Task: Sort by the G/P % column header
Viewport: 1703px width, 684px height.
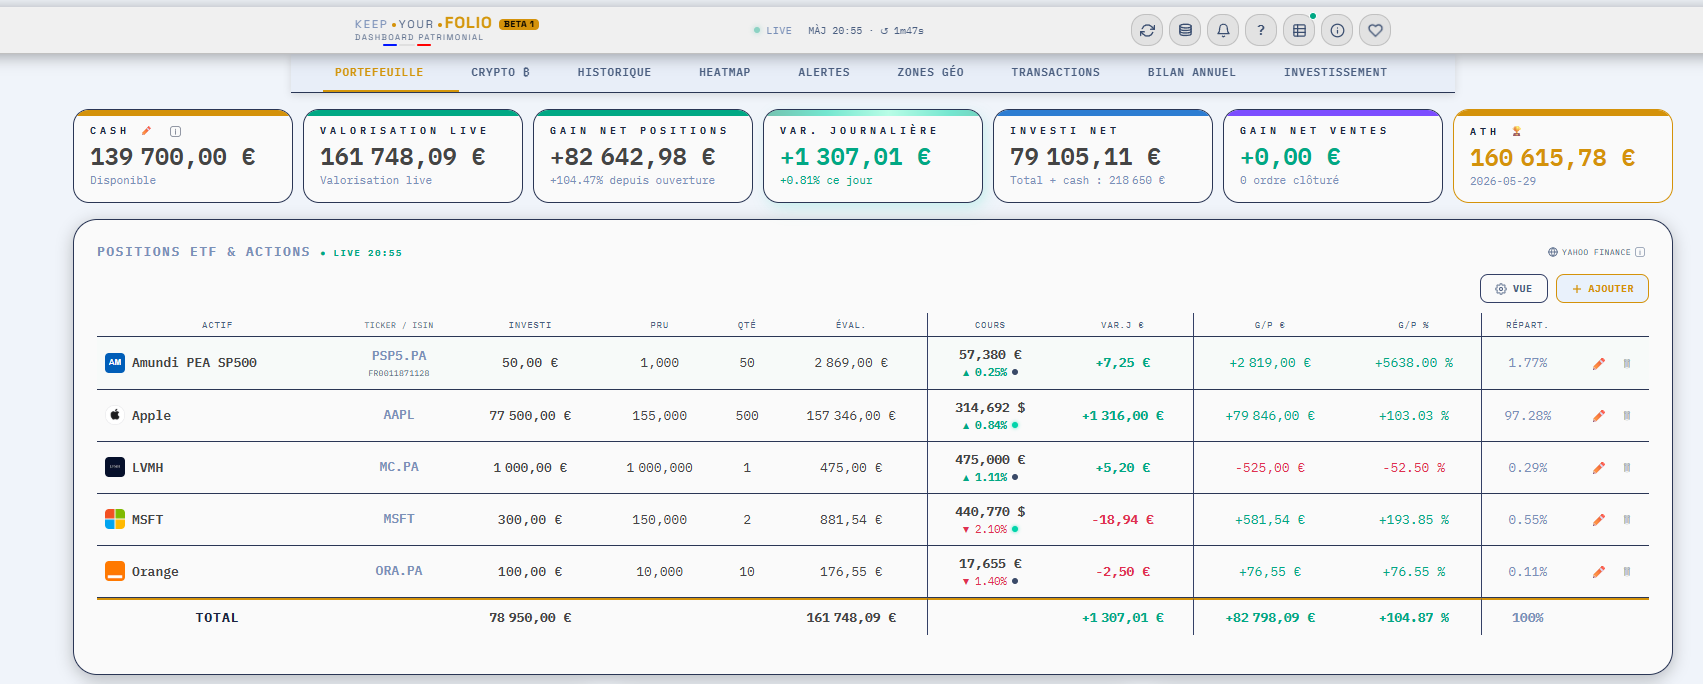Action: coord(1413,326)
